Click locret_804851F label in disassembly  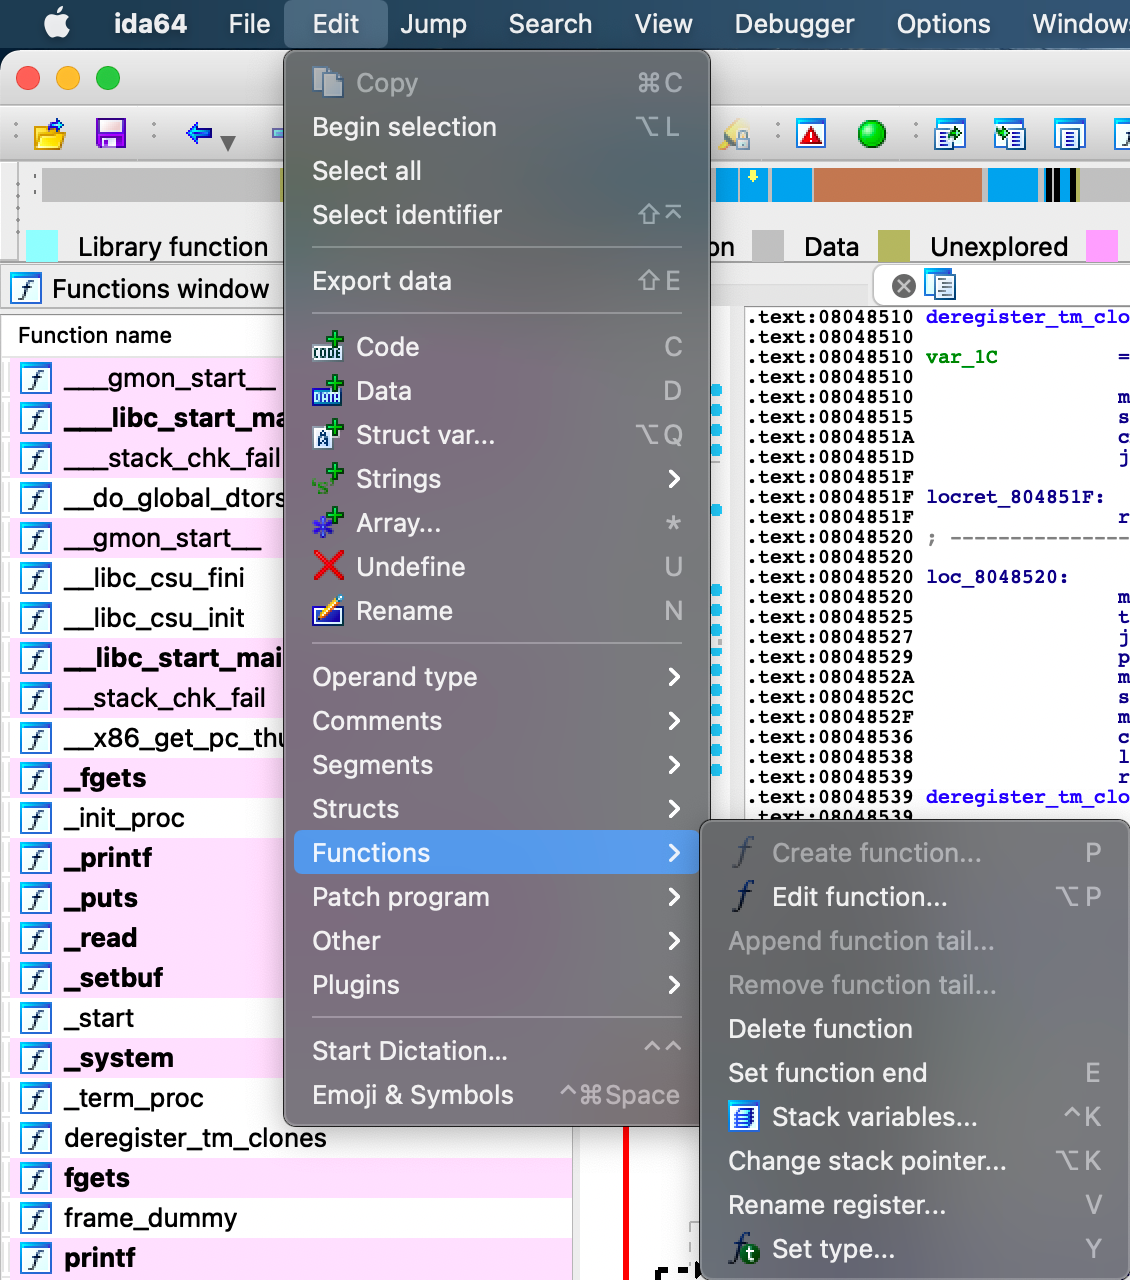coord(1015,497)
